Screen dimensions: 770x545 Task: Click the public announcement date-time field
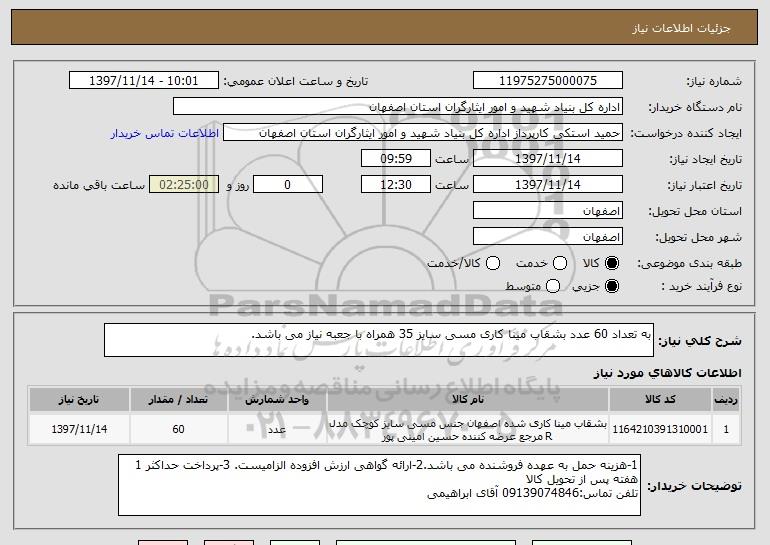click(x=144, y=81)
